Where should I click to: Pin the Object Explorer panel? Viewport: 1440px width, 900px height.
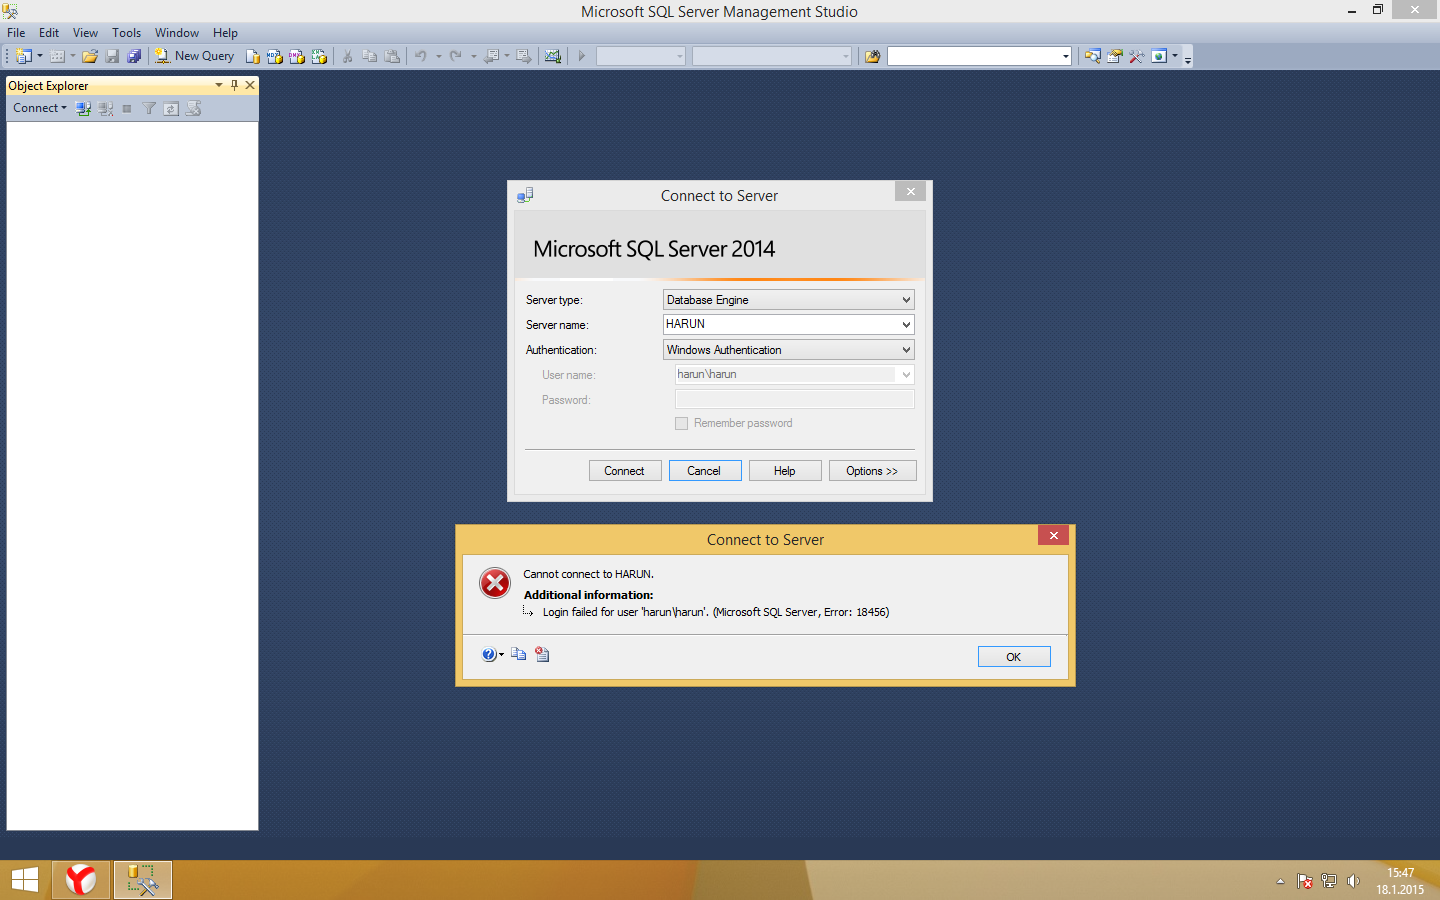[x=235, y=85]
